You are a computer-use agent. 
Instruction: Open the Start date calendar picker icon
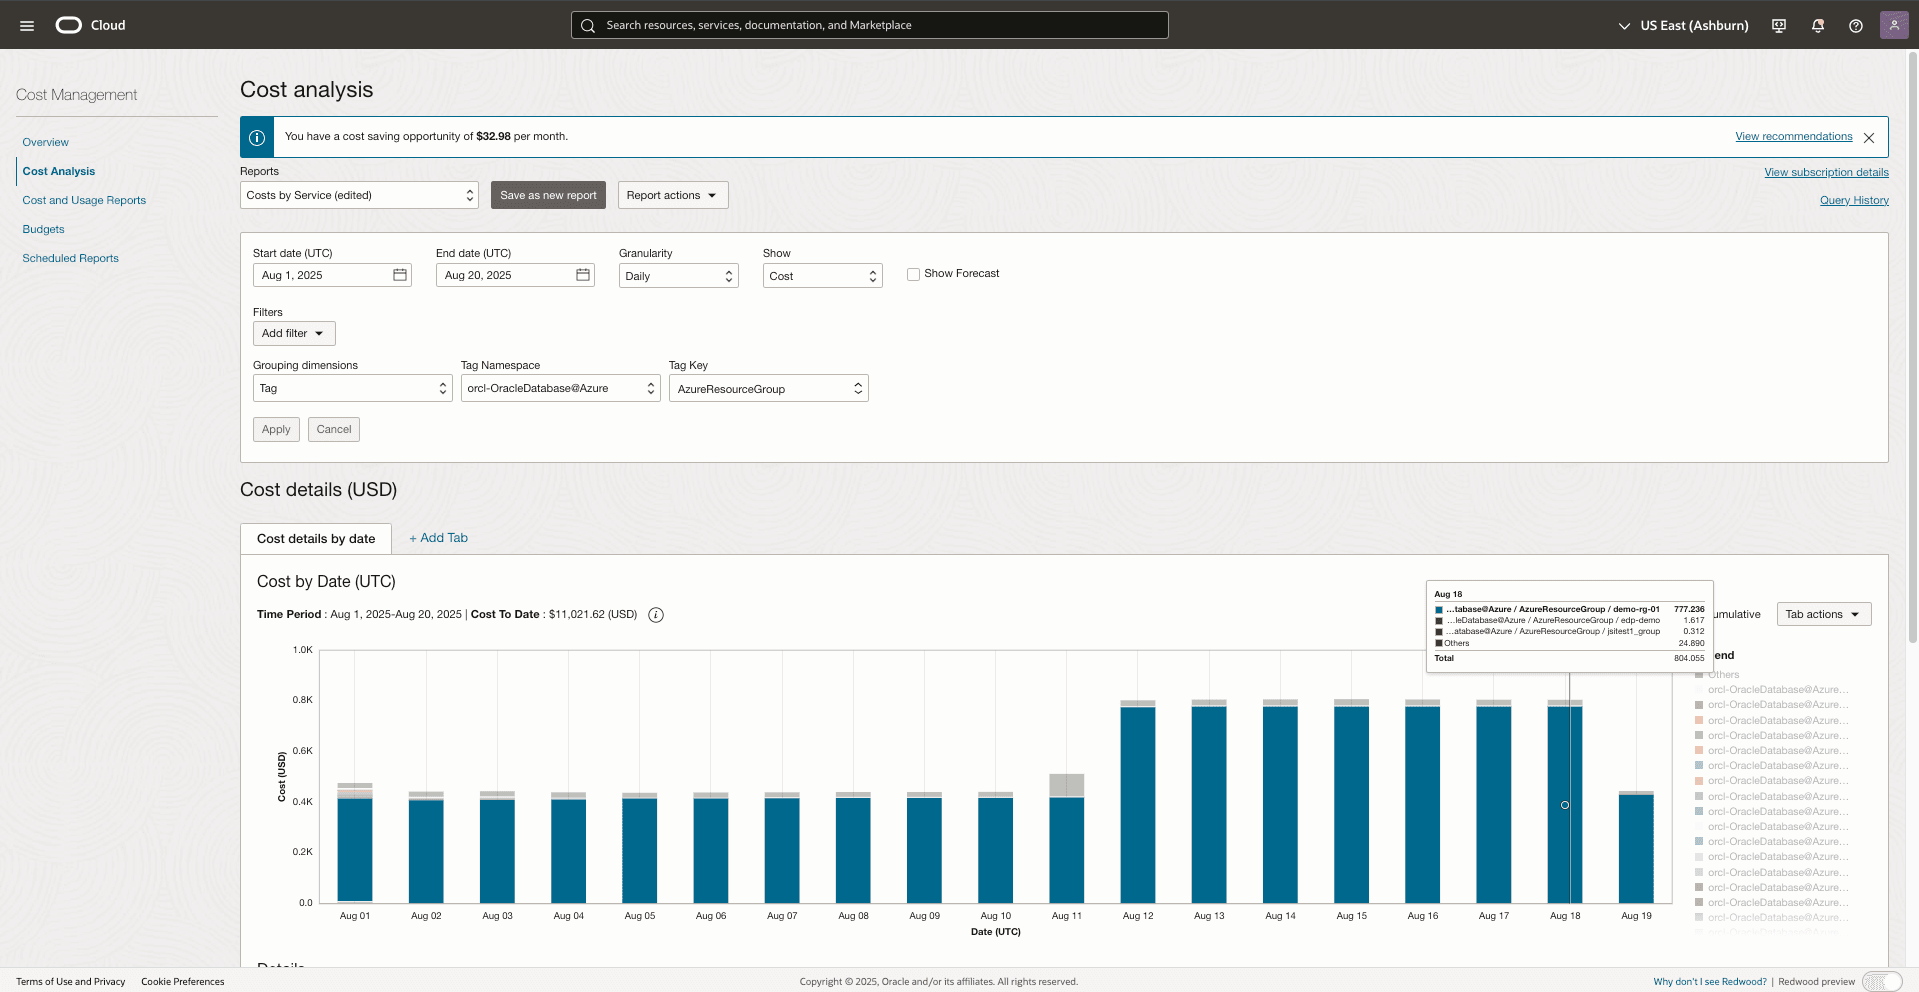pos(400,275)
